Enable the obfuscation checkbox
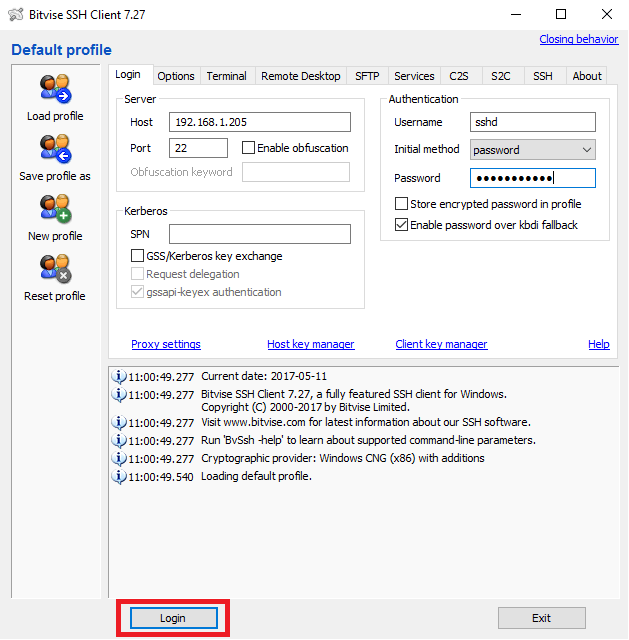 click(249, 148)
